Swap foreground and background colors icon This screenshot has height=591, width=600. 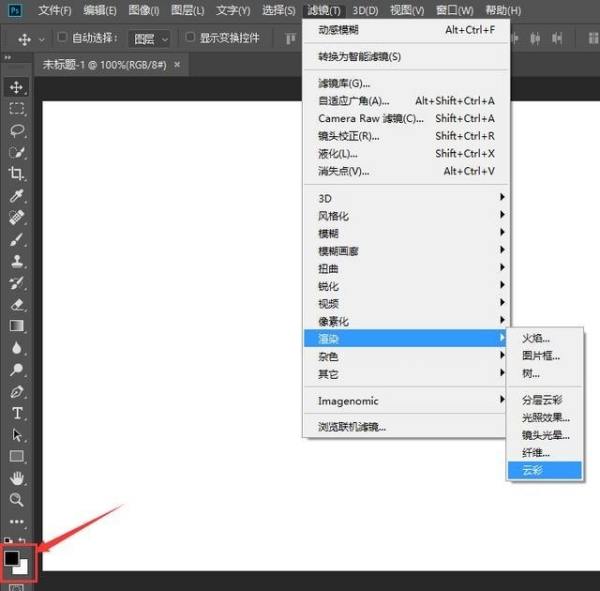coord(22,540)
